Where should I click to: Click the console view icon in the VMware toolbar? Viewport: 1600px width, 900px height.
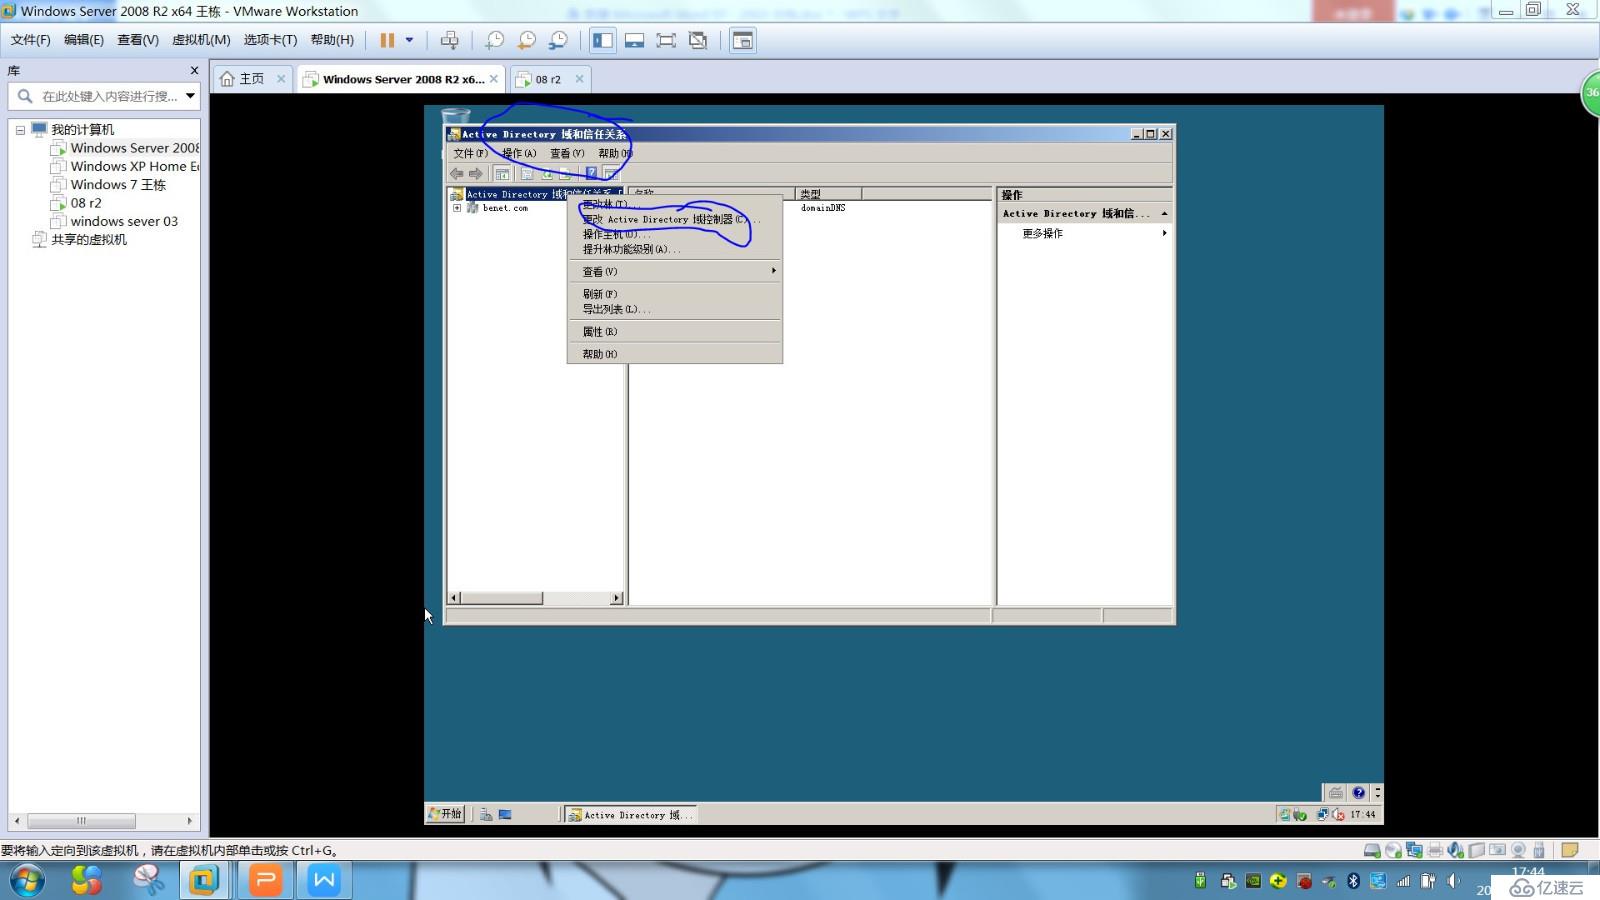(742, 40)
